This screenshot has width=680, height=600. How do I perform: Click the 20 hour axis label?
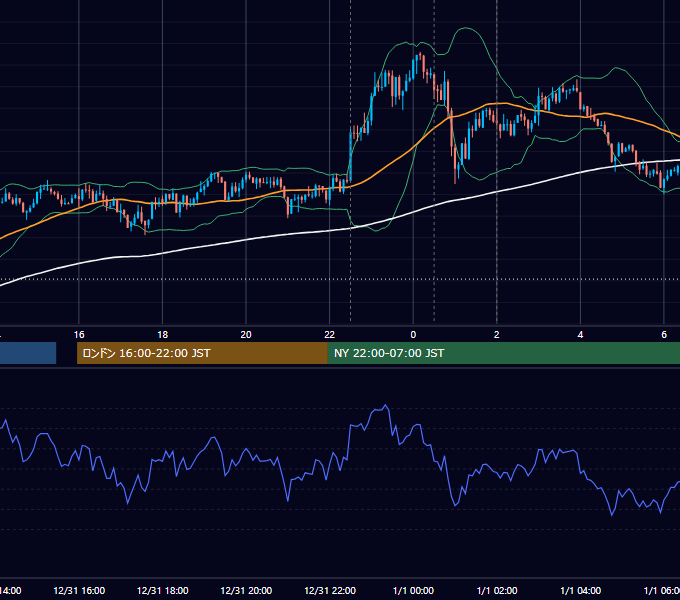(246, 335)
